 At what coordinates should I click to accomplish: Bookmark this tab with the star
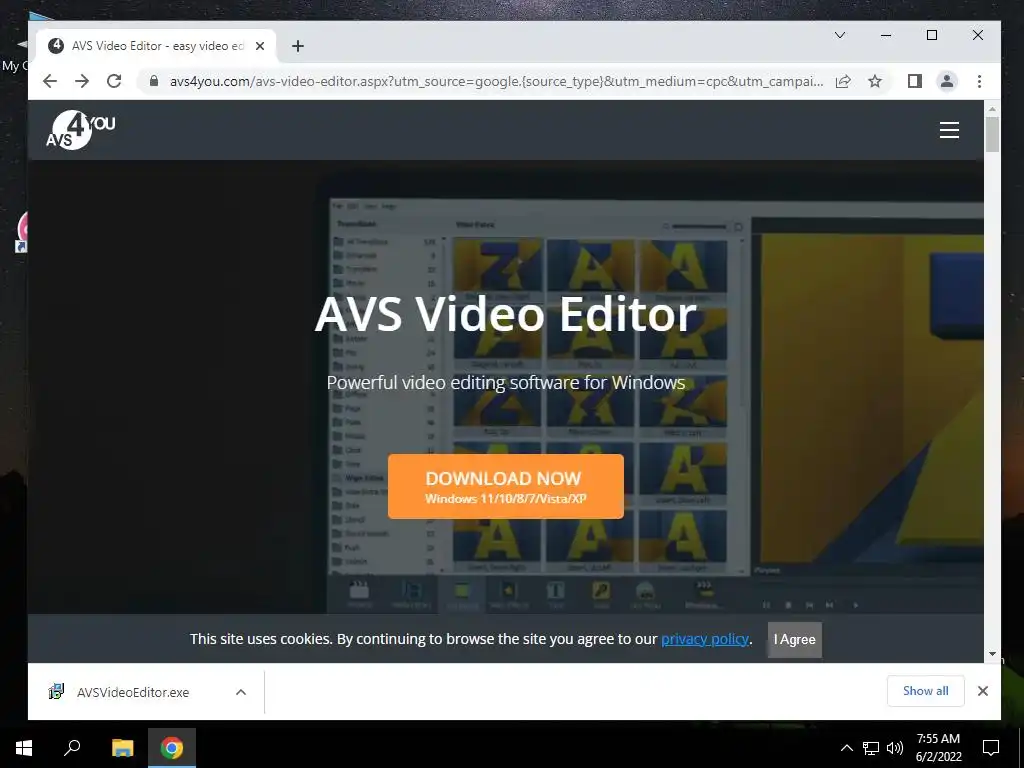coord(875,81)
